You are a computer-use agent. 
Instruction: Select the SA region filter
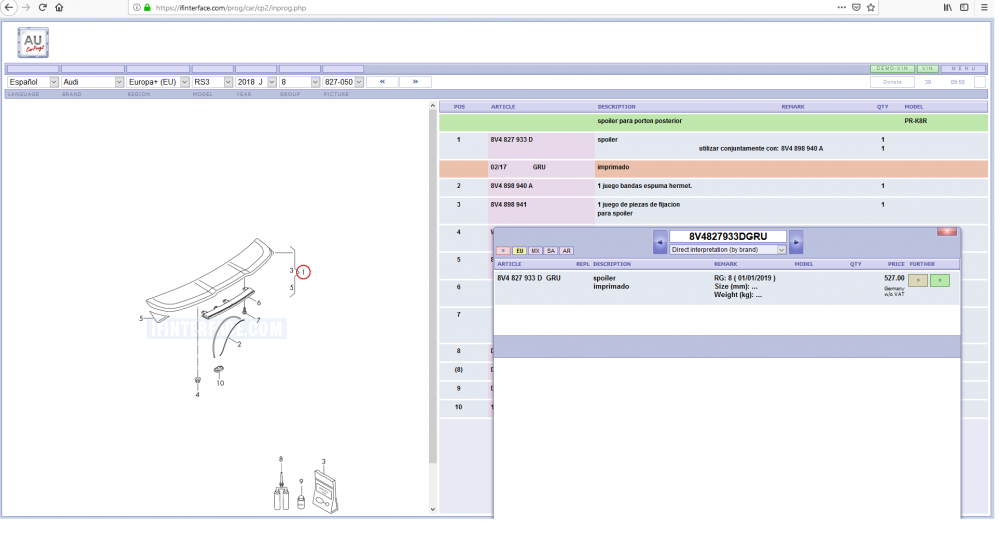coord(550,251)
